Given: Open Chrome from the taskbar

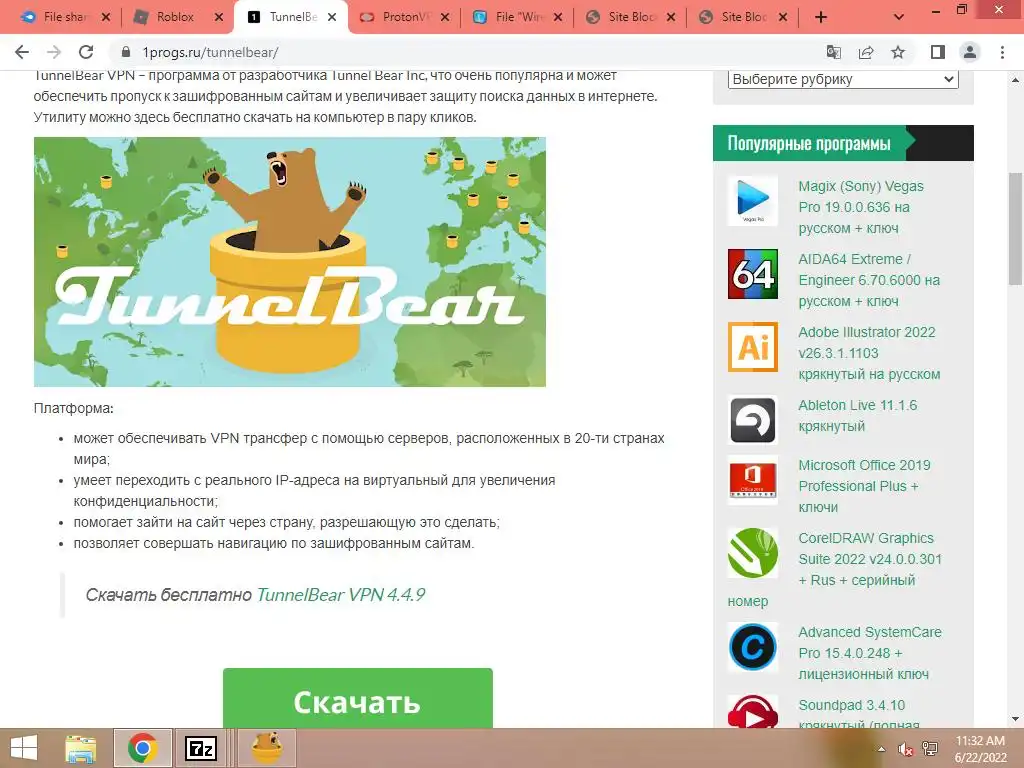Looking at the screenshot, I should pyautogui.click(x=142, y=748).
